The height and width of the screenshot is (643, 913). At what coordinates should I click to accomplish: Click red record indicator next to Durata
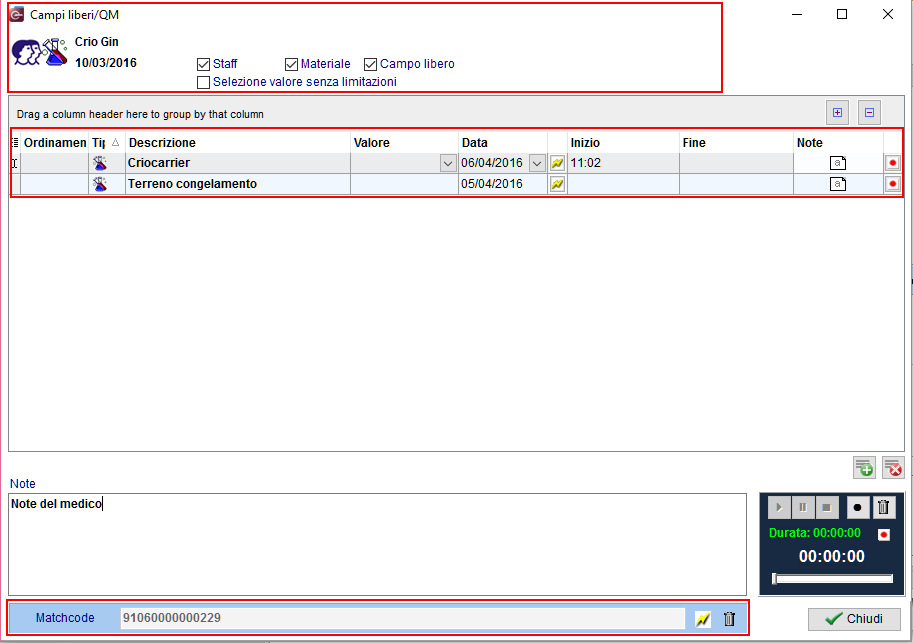coord(884,535)
